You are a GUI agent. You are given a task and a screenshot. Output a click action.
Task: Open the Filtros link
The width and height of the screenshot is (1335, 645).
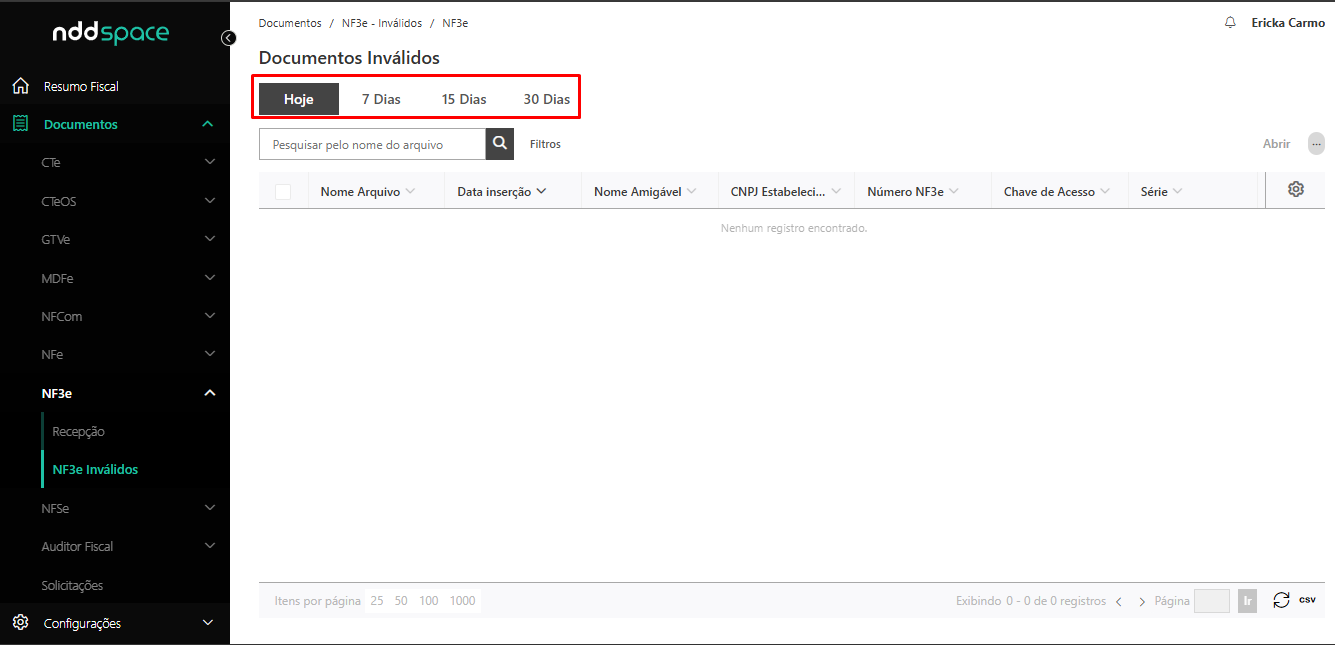[545, 144]
